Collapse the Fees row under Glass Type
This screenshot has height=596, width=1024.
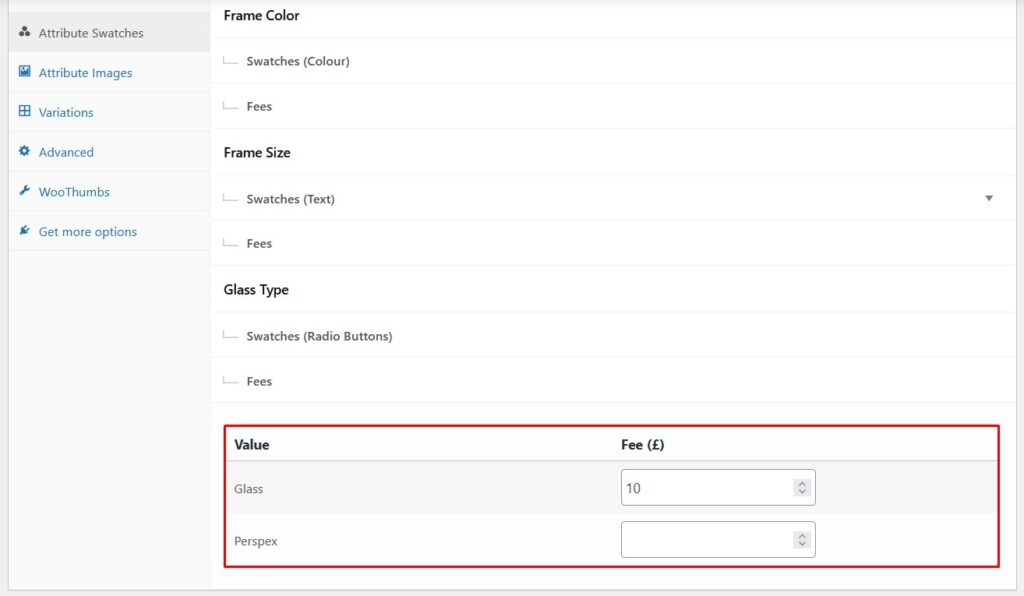click(259, 381)
